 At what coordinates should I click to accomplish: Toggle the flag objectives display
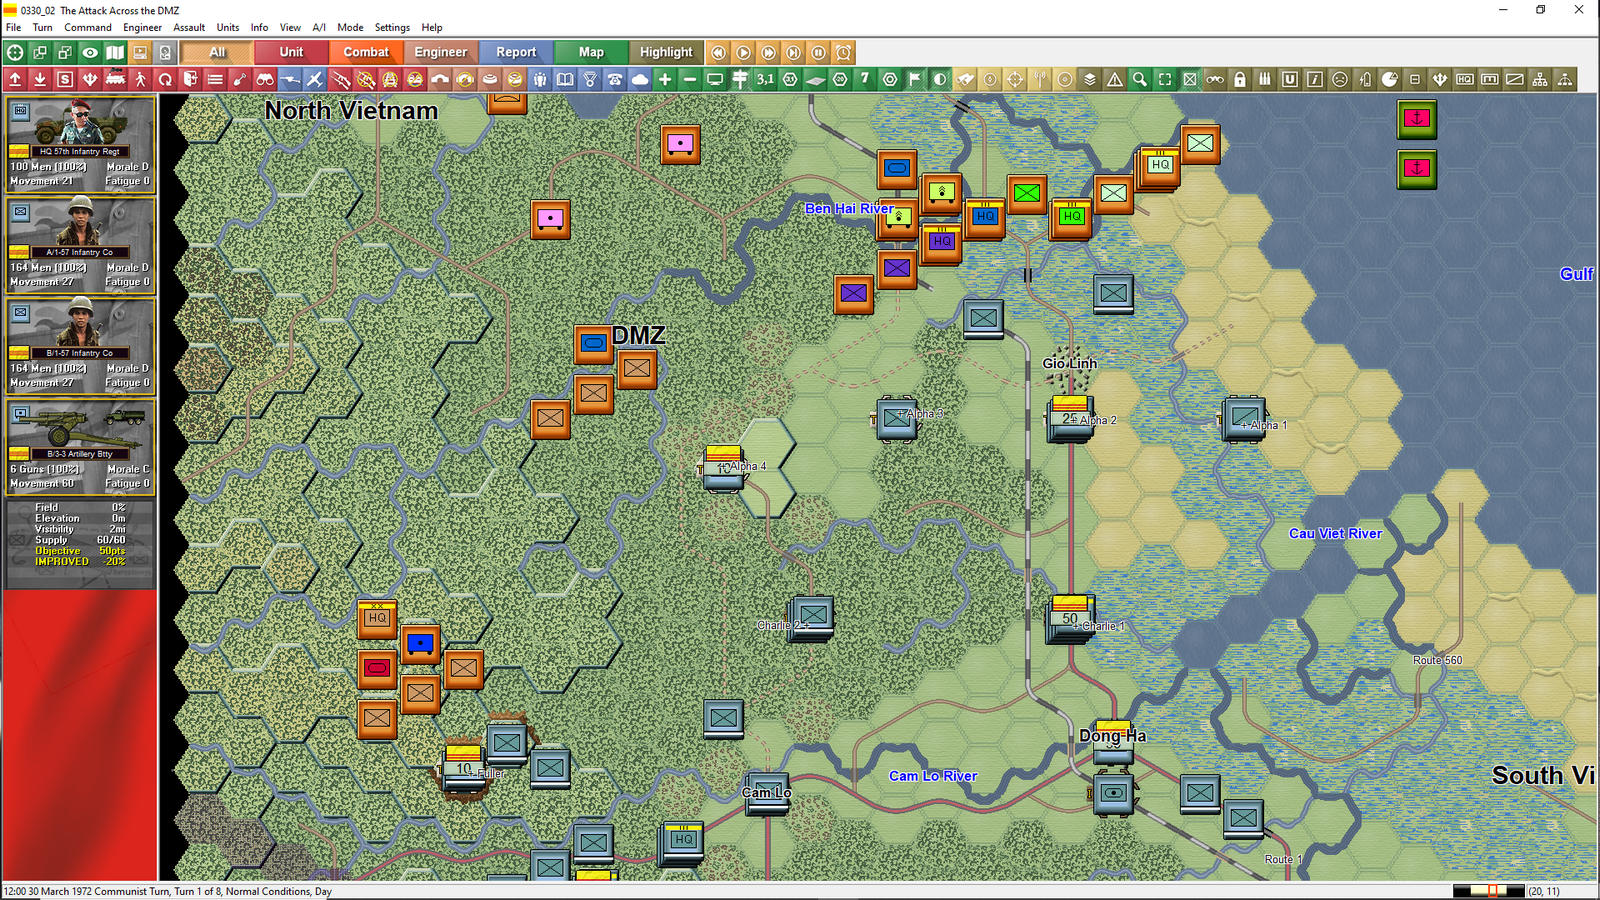[x=915, y=79]
